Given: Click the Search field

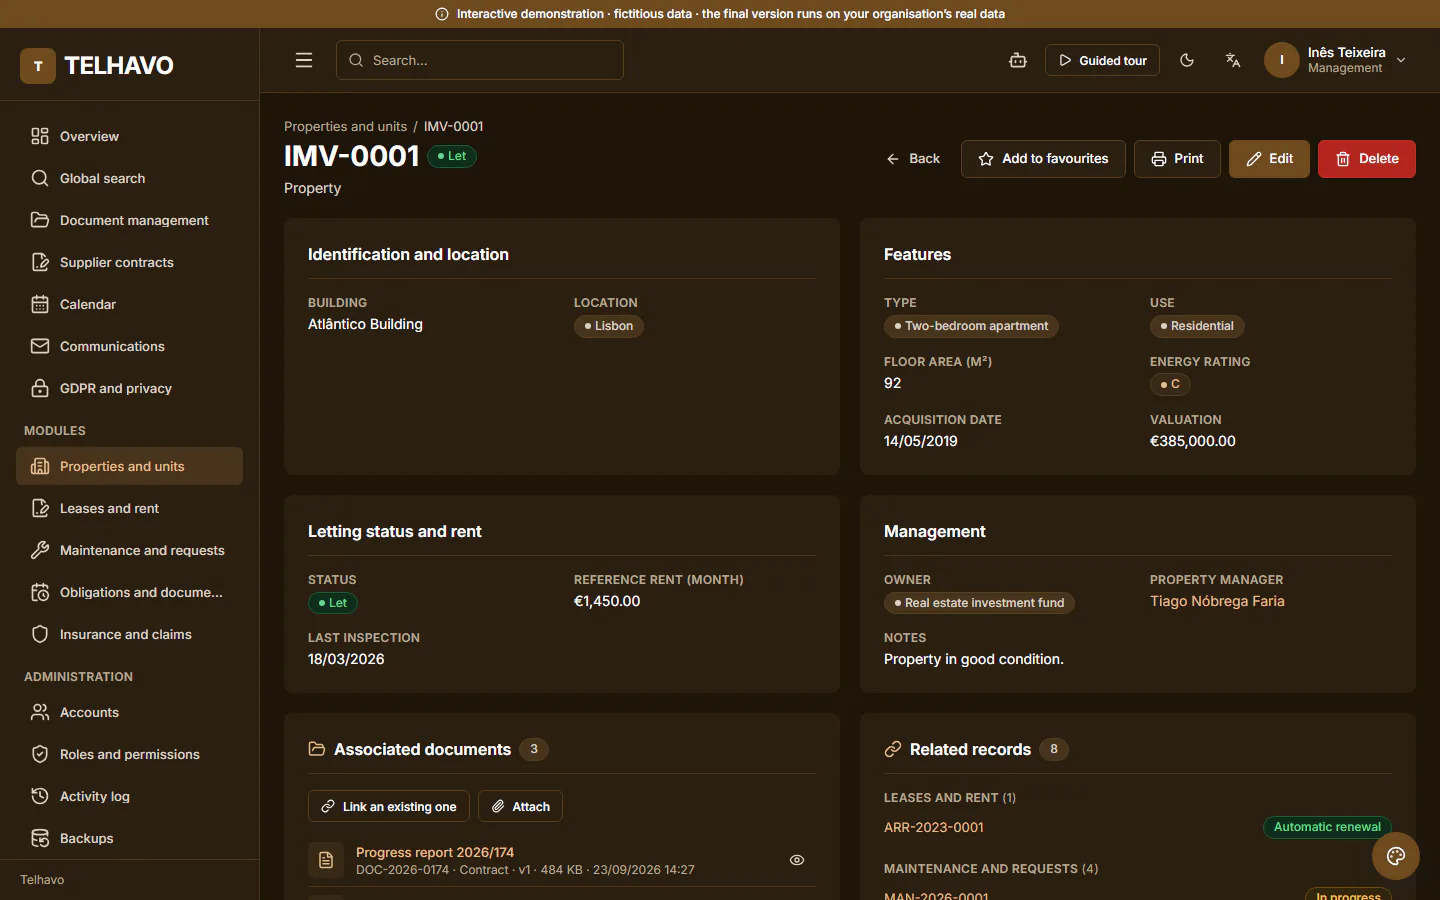Looking at the screenshot, I should pyautogui.click(x=480, y=60).
